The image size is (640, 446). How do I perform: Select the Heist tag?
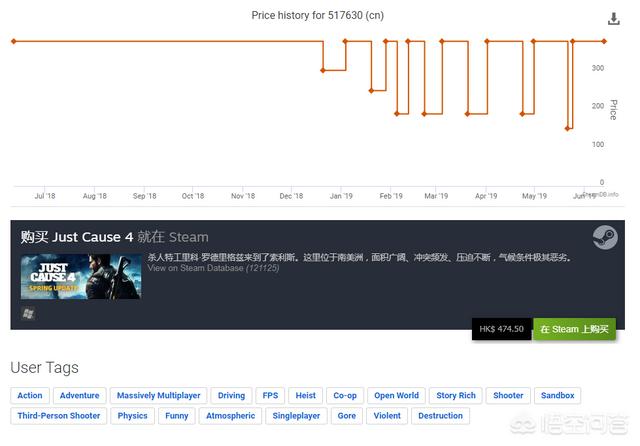click(x=305, y=395)
